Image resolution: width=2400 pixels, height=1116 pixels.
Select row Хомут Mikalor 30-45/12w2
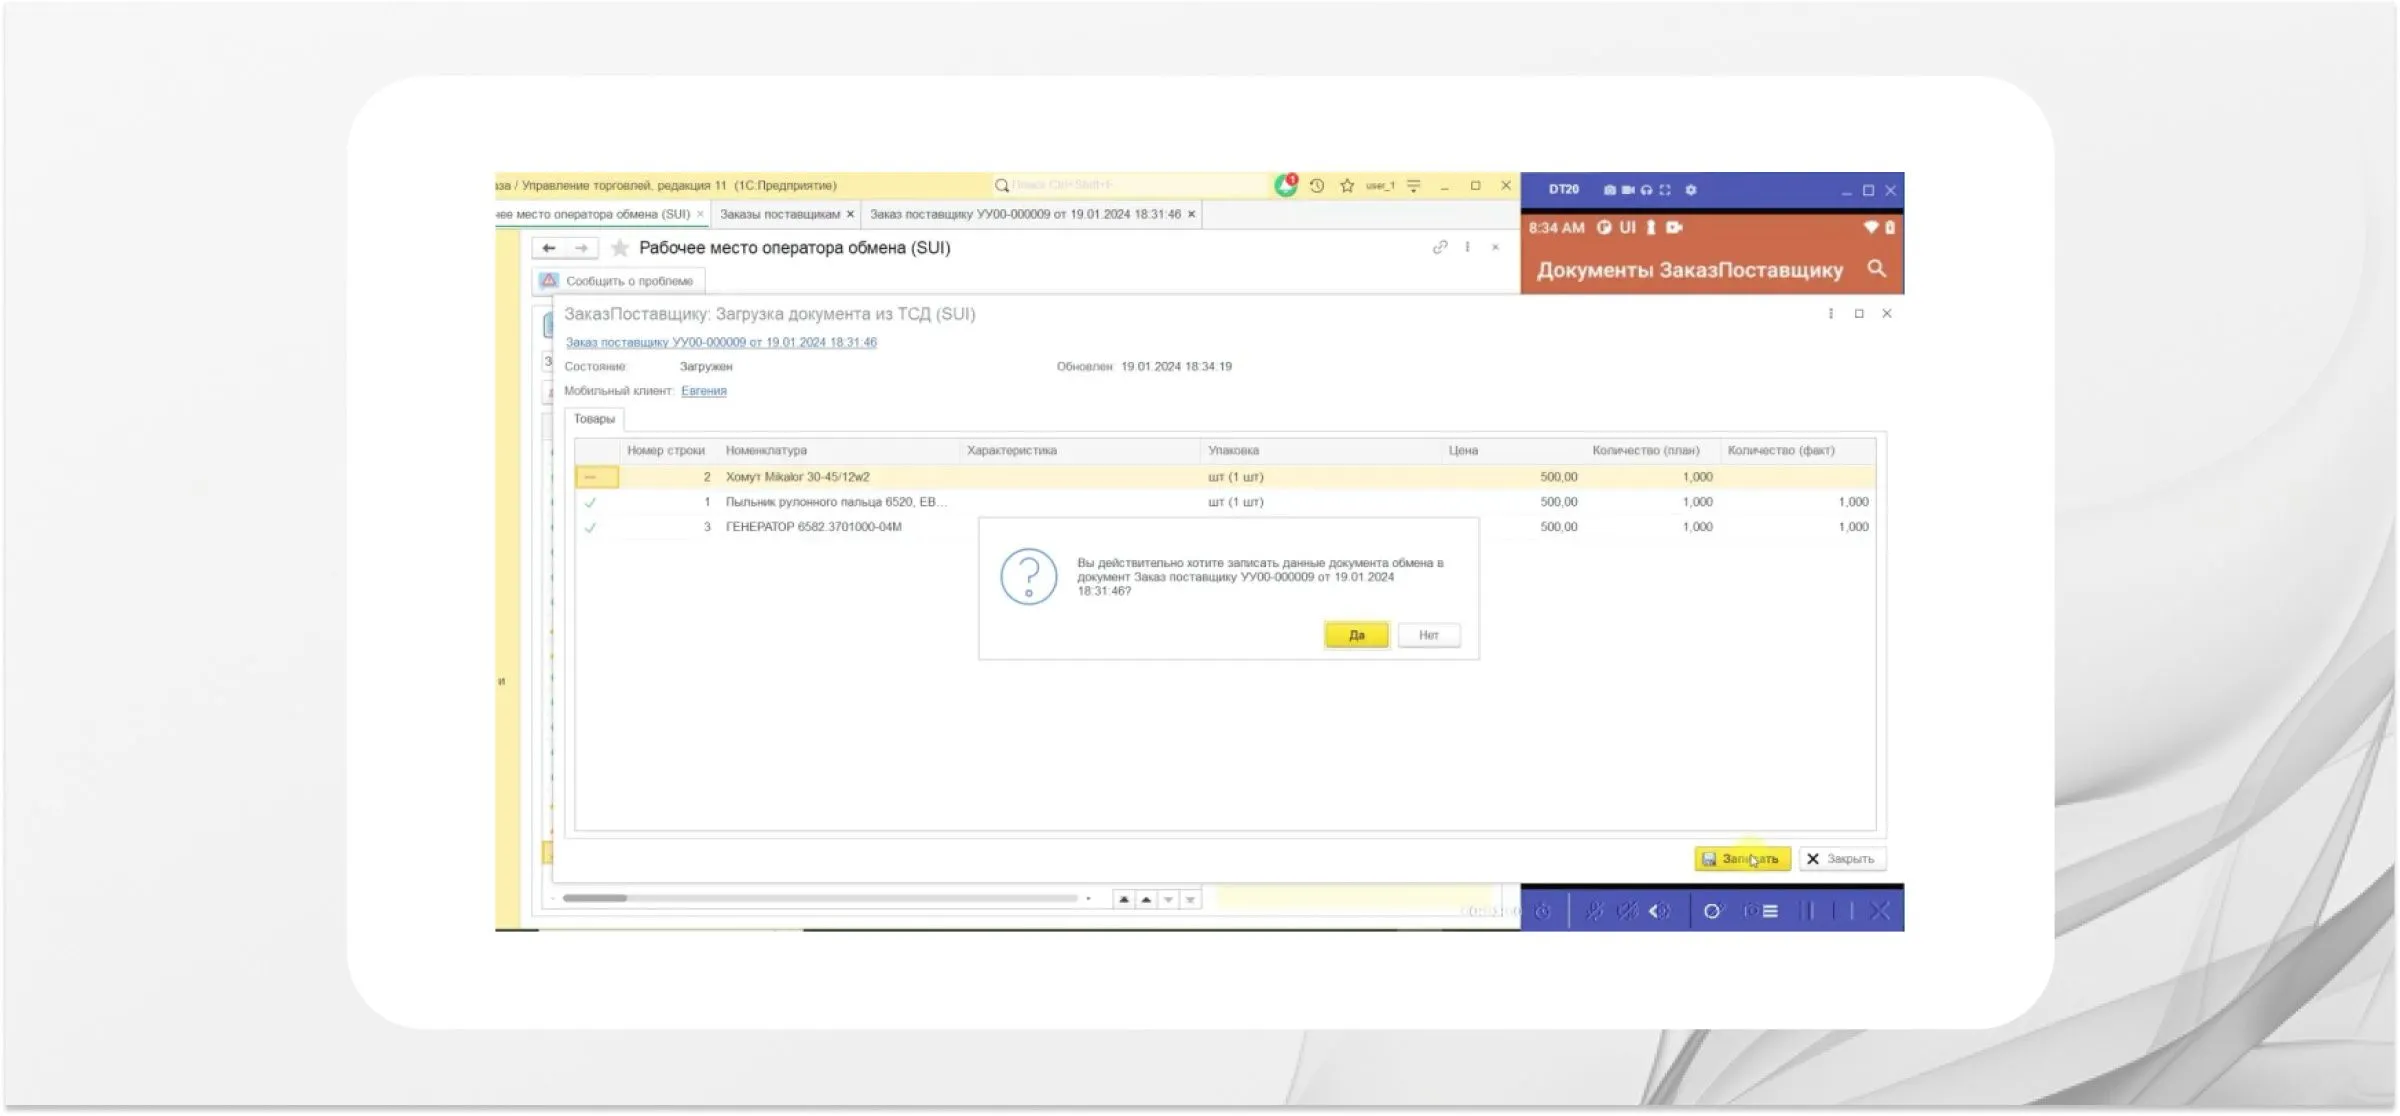tap(1225, 477)
